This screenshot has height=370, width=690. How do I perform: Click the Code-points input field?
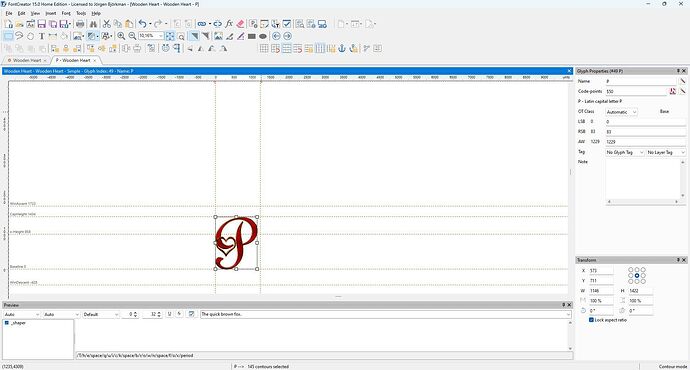pos(636,92)
